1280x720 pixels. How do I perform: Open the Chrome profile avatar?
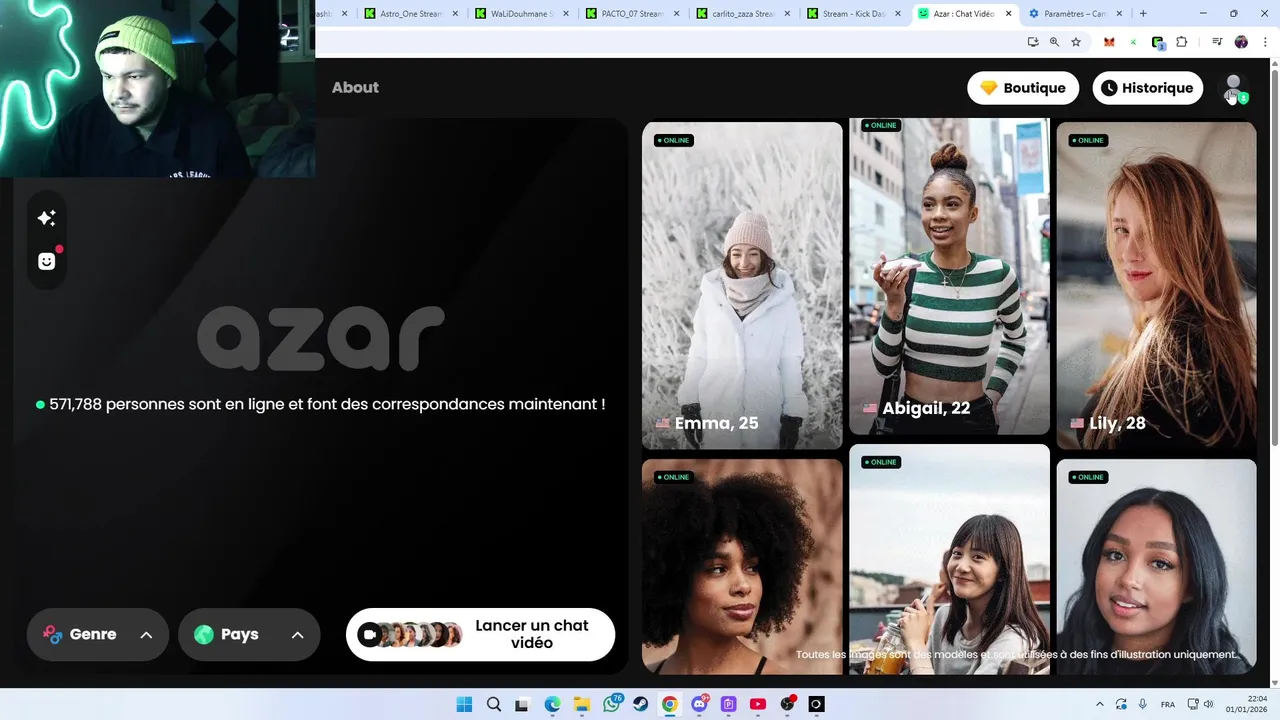pyautogui.click(x=1241, y=42)
